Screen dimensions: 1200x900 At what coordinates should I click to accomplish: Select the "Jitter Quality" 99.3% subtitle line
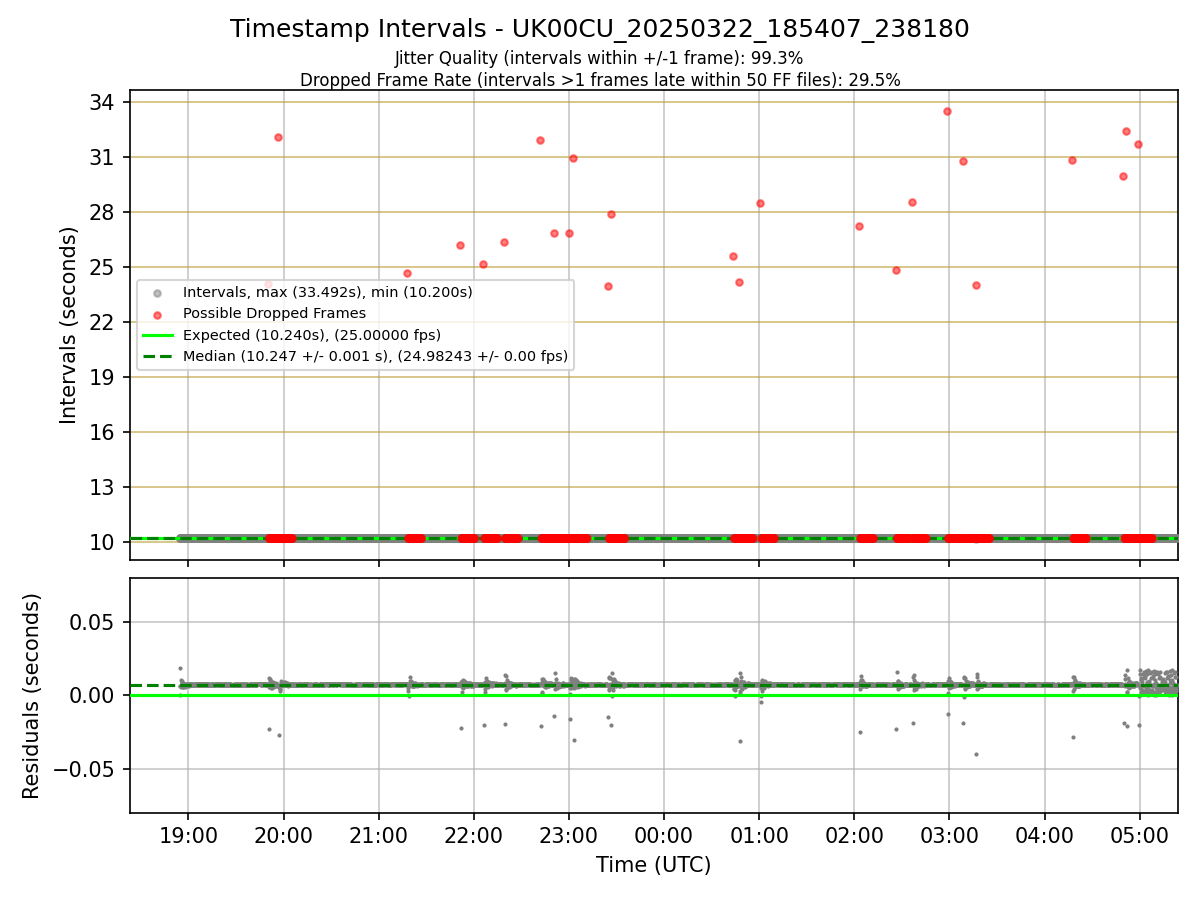pyautogui.click(x=599, y=58)
